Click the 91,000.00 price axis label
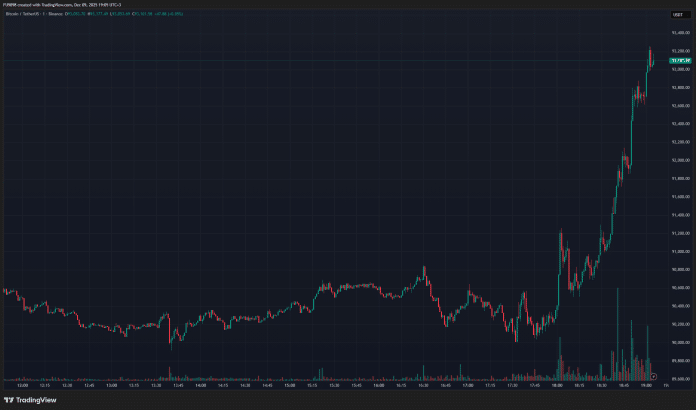The image size is (696, 410). (x=680, y=252)
